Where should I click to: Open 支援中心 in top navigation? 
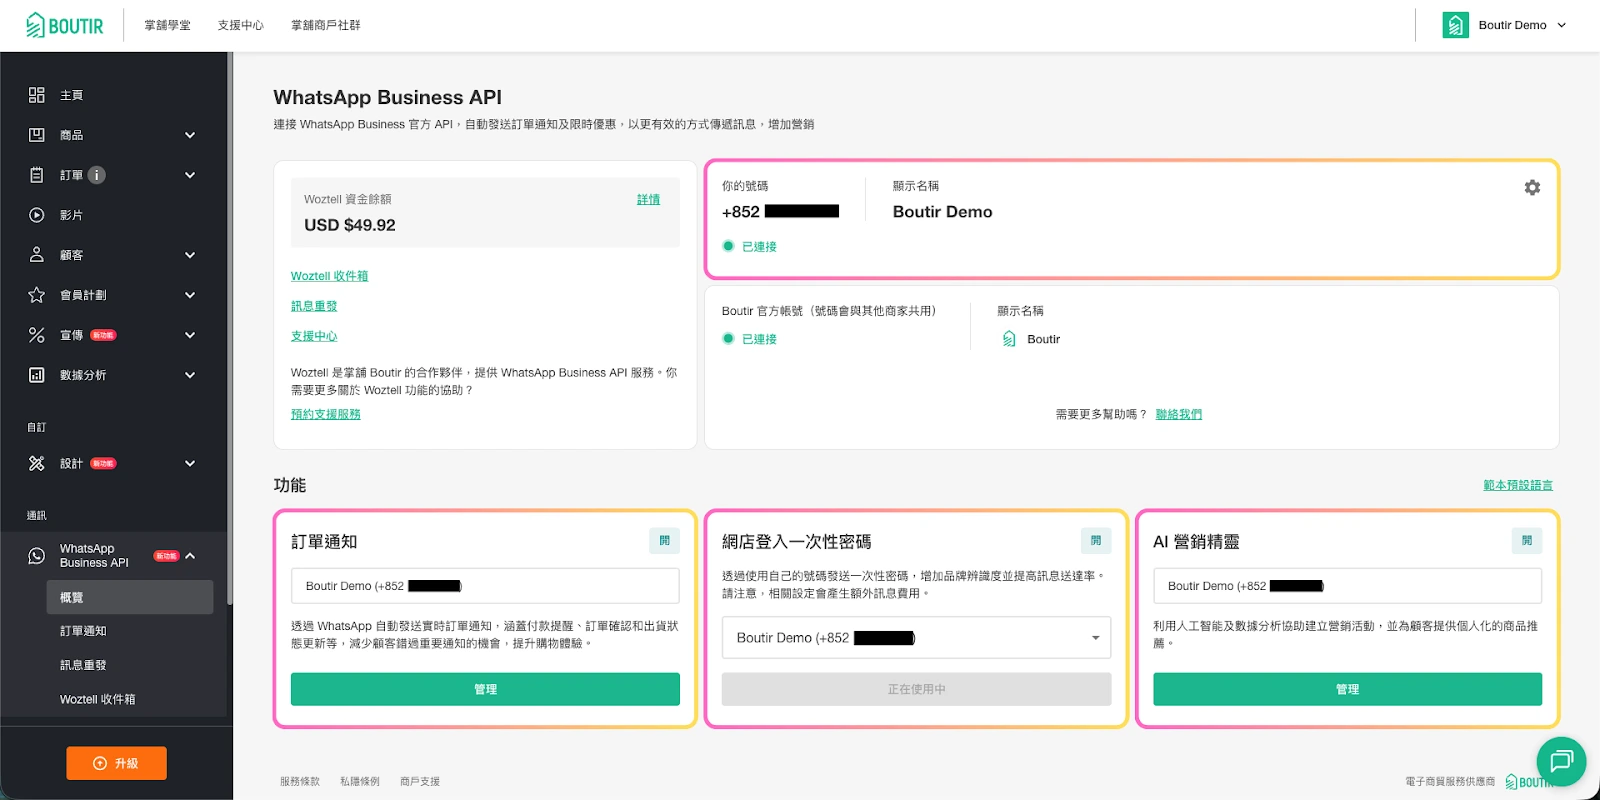(241, 25)
